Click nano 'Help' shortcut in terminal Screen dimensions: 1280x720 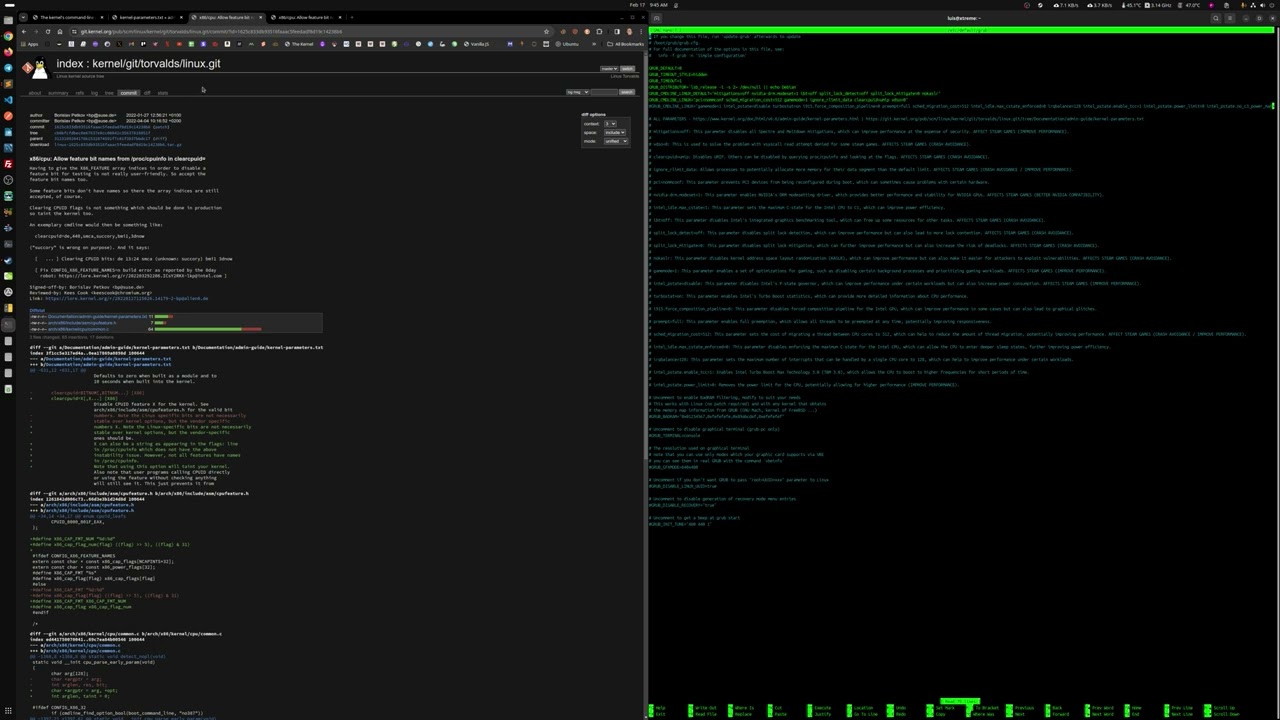click(x=660, y=707)
